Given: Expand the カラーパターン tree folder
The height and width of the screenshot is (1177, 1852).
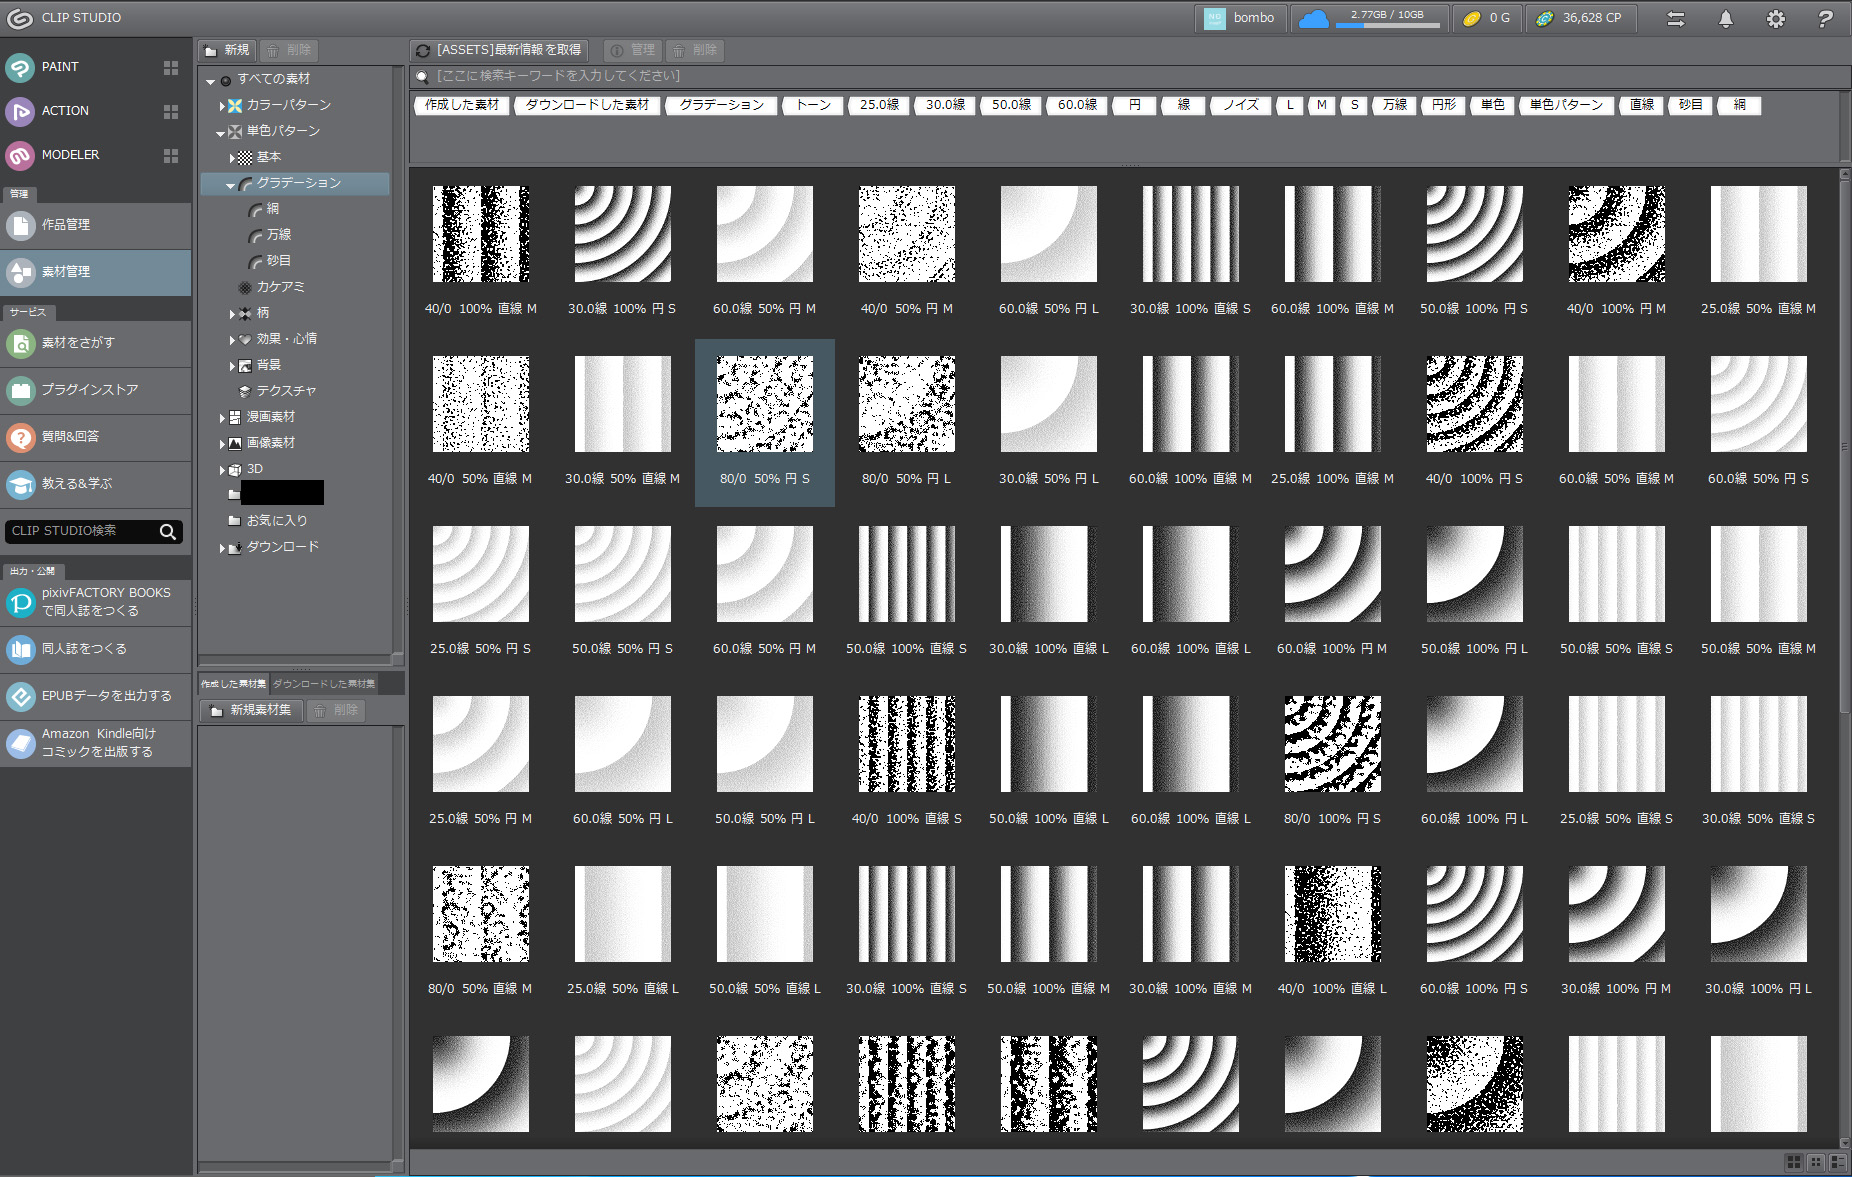Looking at the screenshot, I should point(222,105).
